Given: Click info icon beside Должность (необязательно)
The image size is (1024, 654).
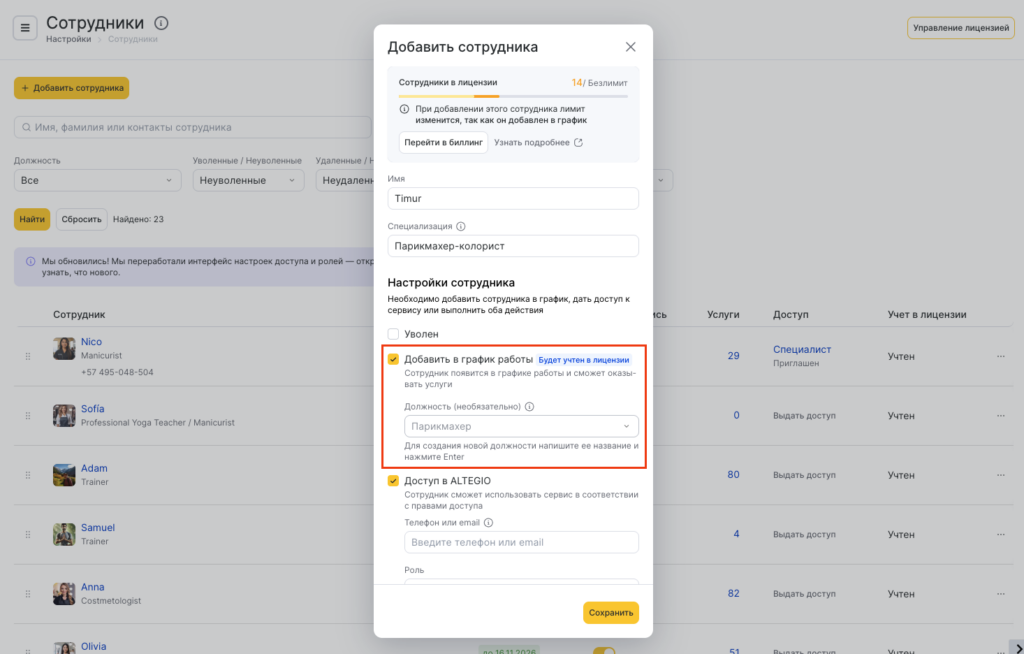Looking at the screenshot, I should [530, 407].
